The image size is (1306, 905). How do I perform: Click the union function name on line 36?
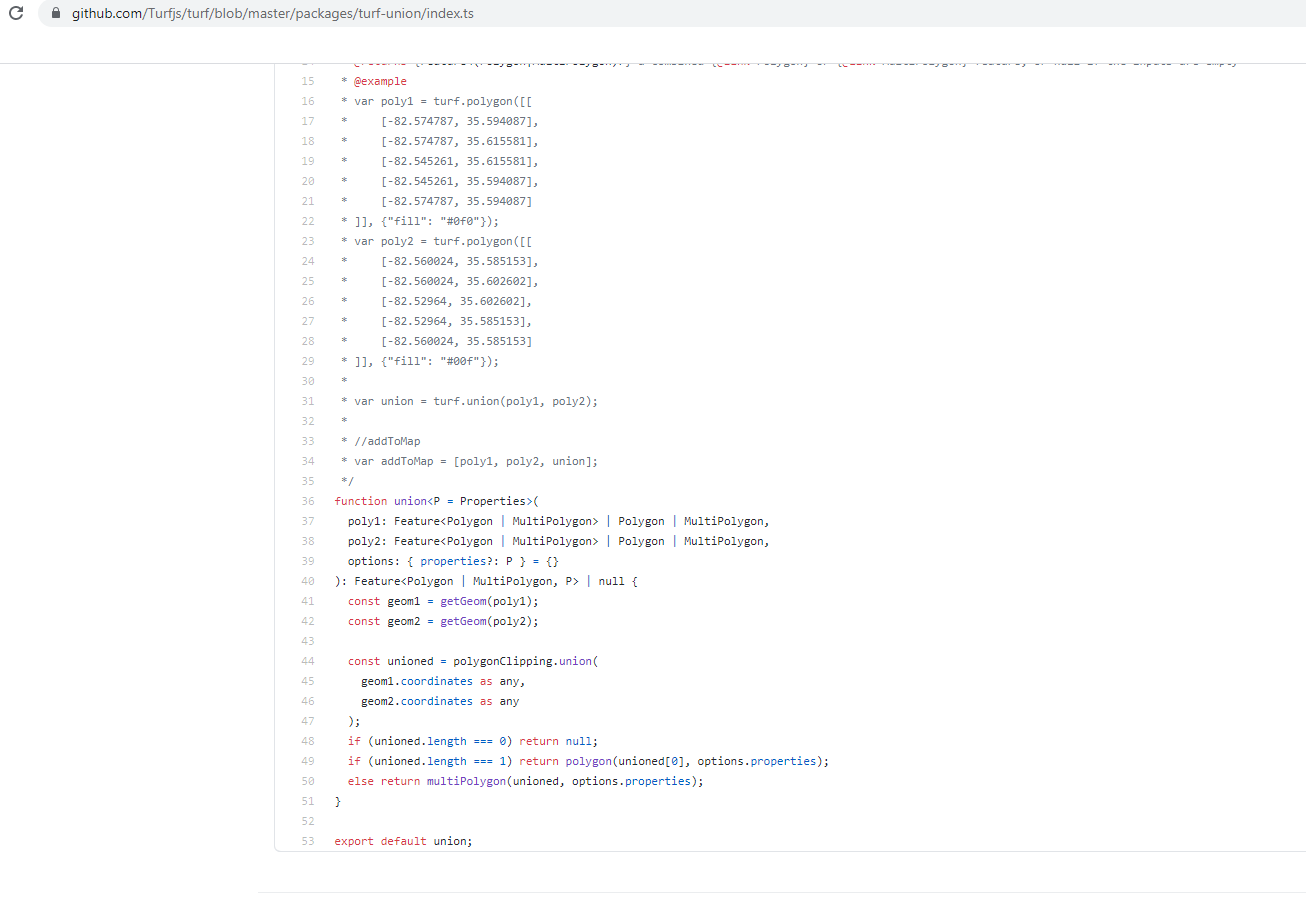[410, 500]
